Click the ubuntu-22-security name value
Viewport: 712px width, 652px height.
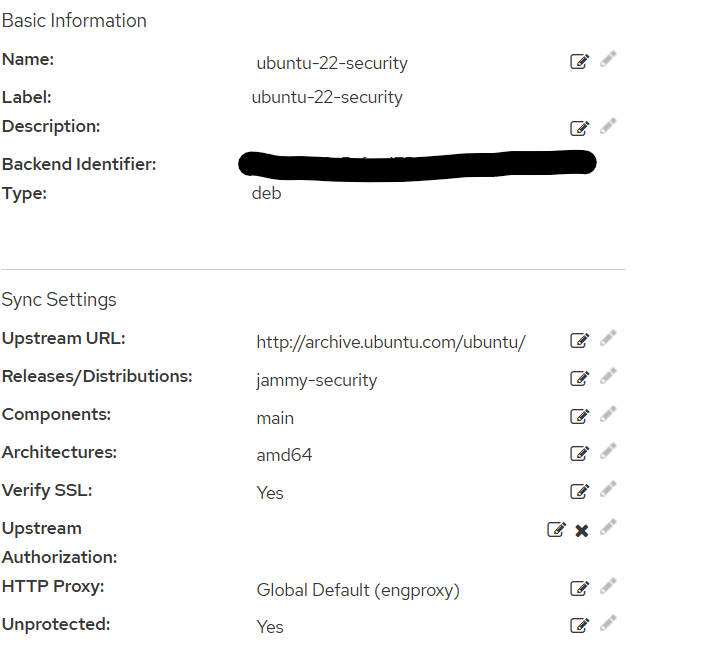332,63
